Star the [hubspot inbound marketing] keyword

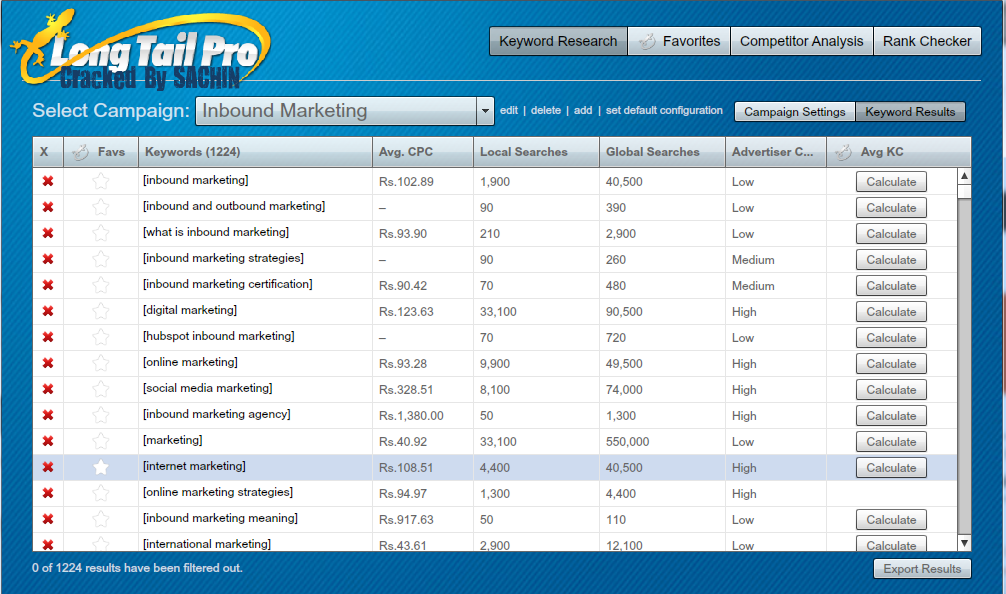101,337
